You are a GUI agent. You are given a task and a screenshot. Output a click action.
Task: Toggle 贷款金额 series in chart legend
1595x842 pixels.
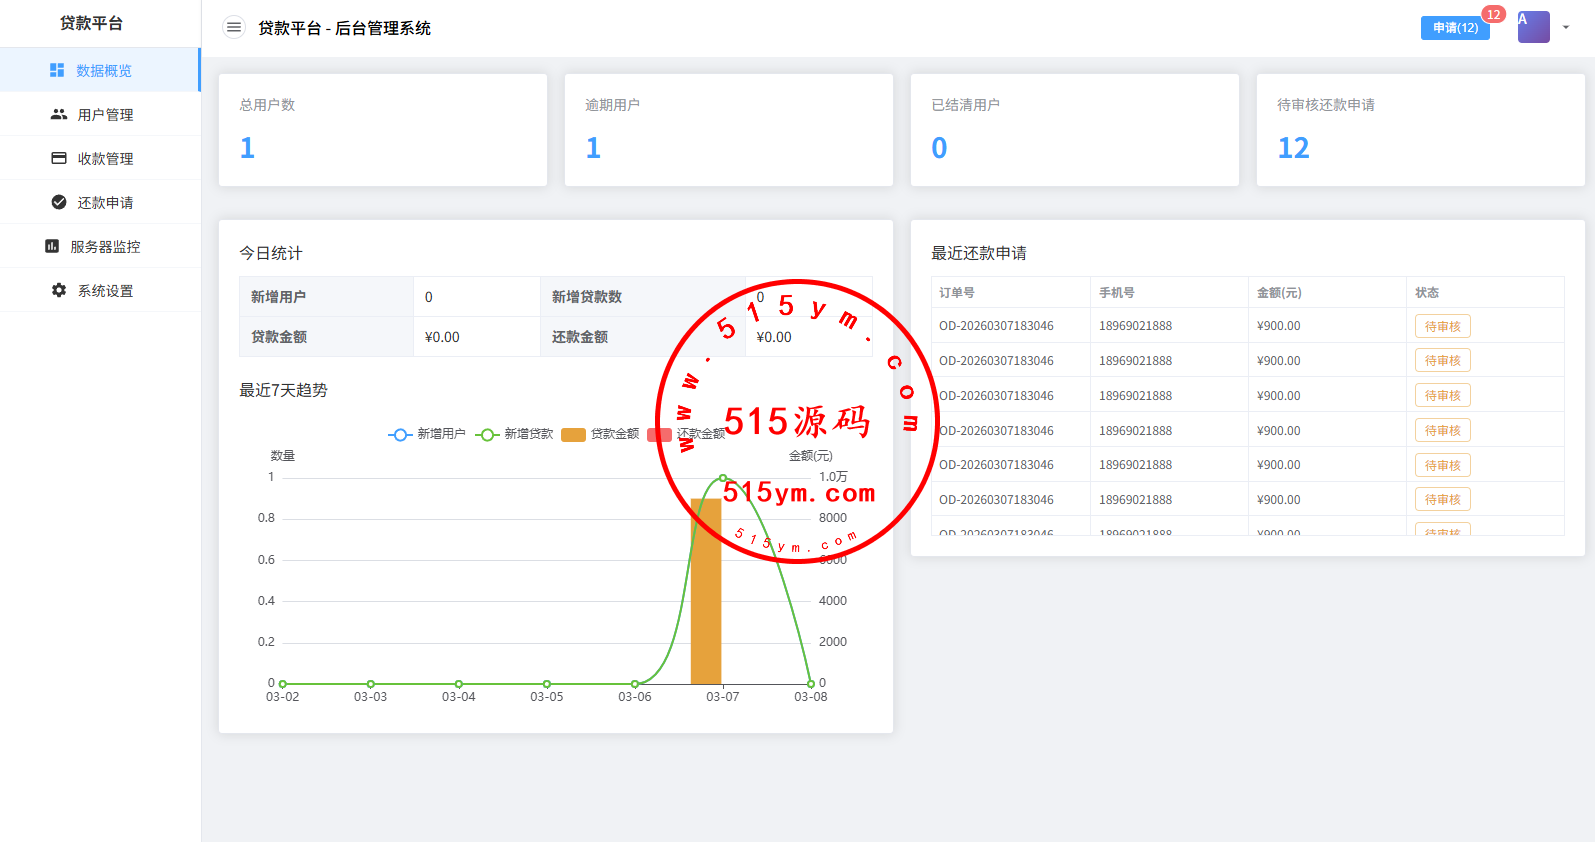coord(600,434)
